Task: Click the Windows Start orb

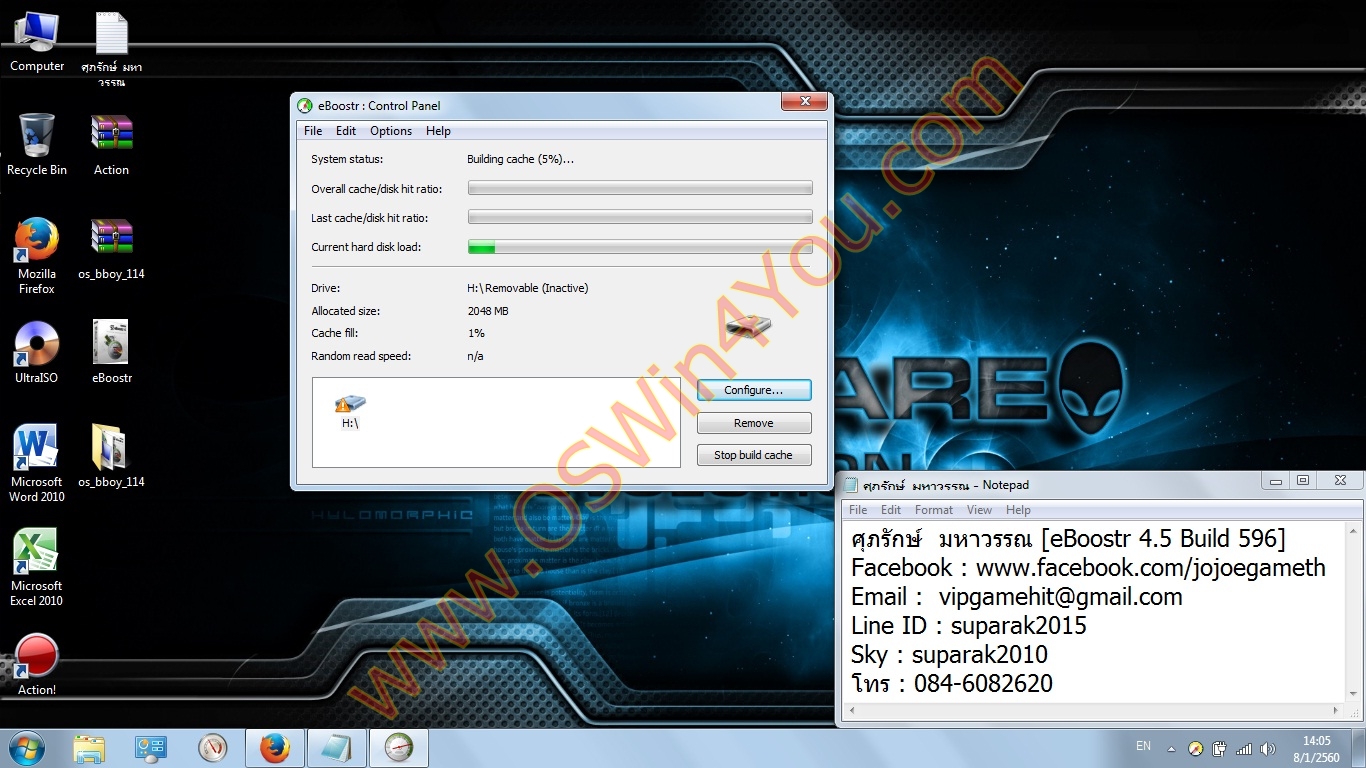Action: (x=26, y=748)
